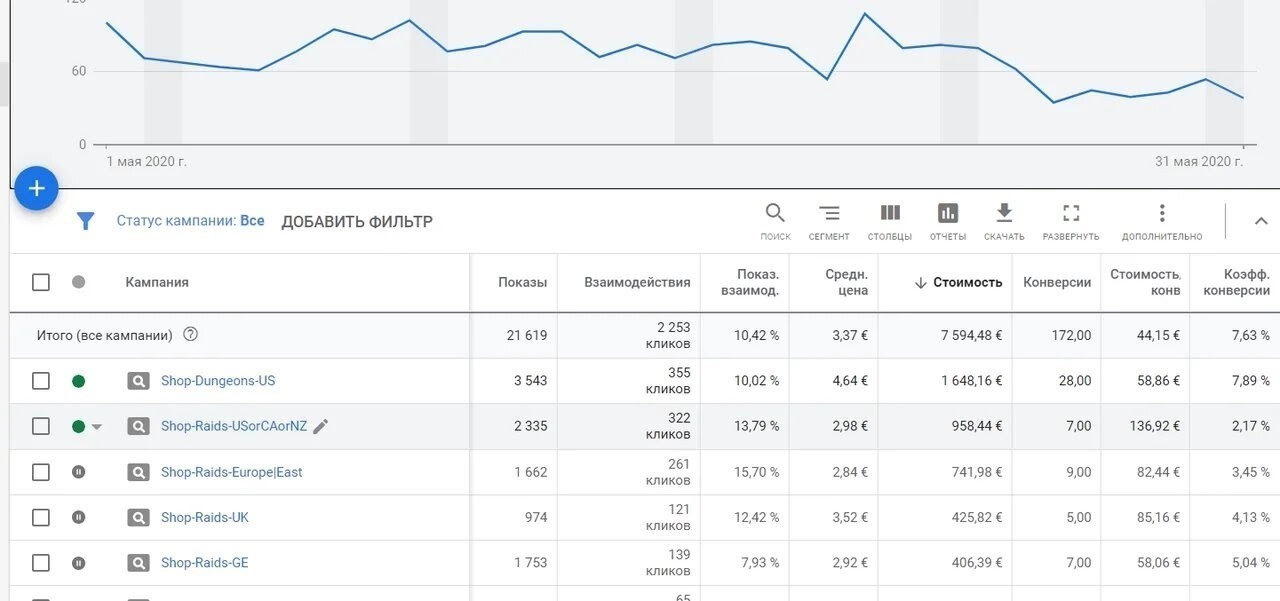
Task: Select total cost value 7 594,48 €
Action: [x=971, y=335]
